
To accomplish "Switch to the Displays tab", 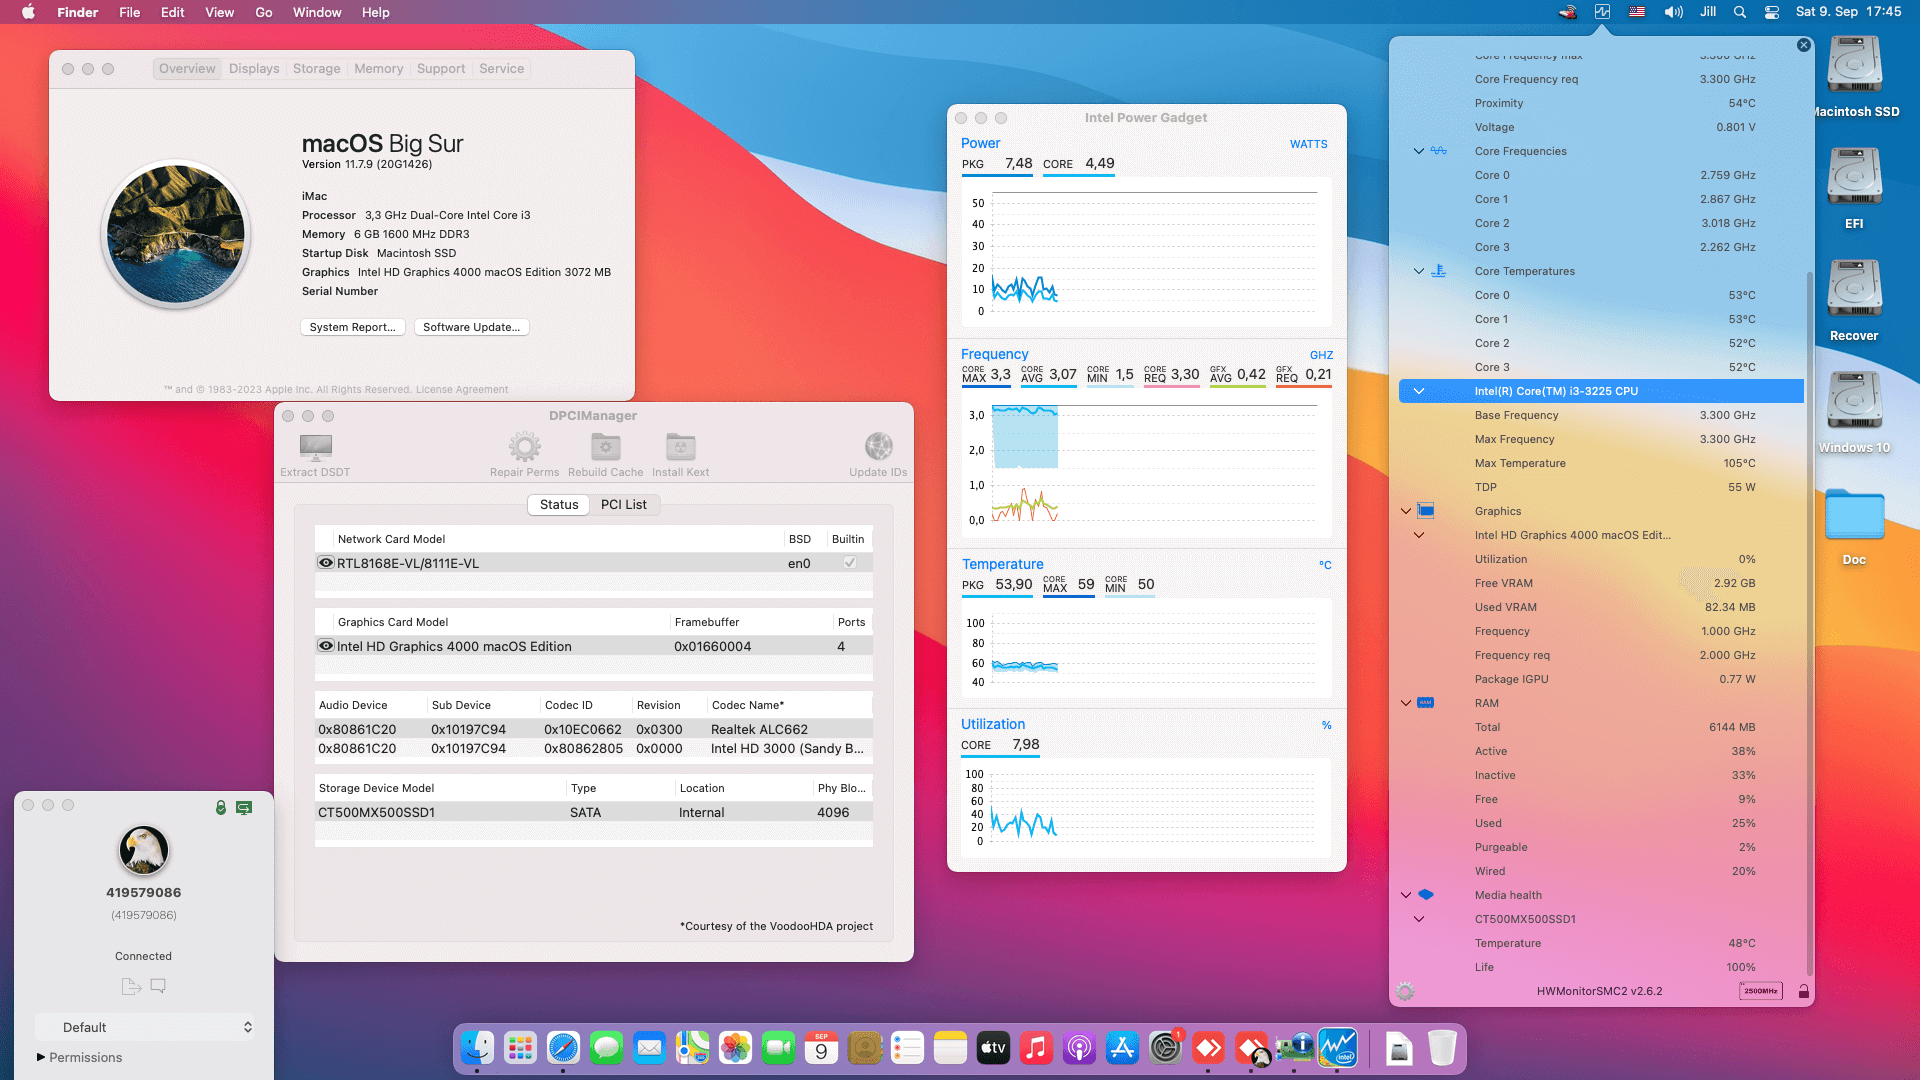I will pyautogui.click(x=254, y=68).
